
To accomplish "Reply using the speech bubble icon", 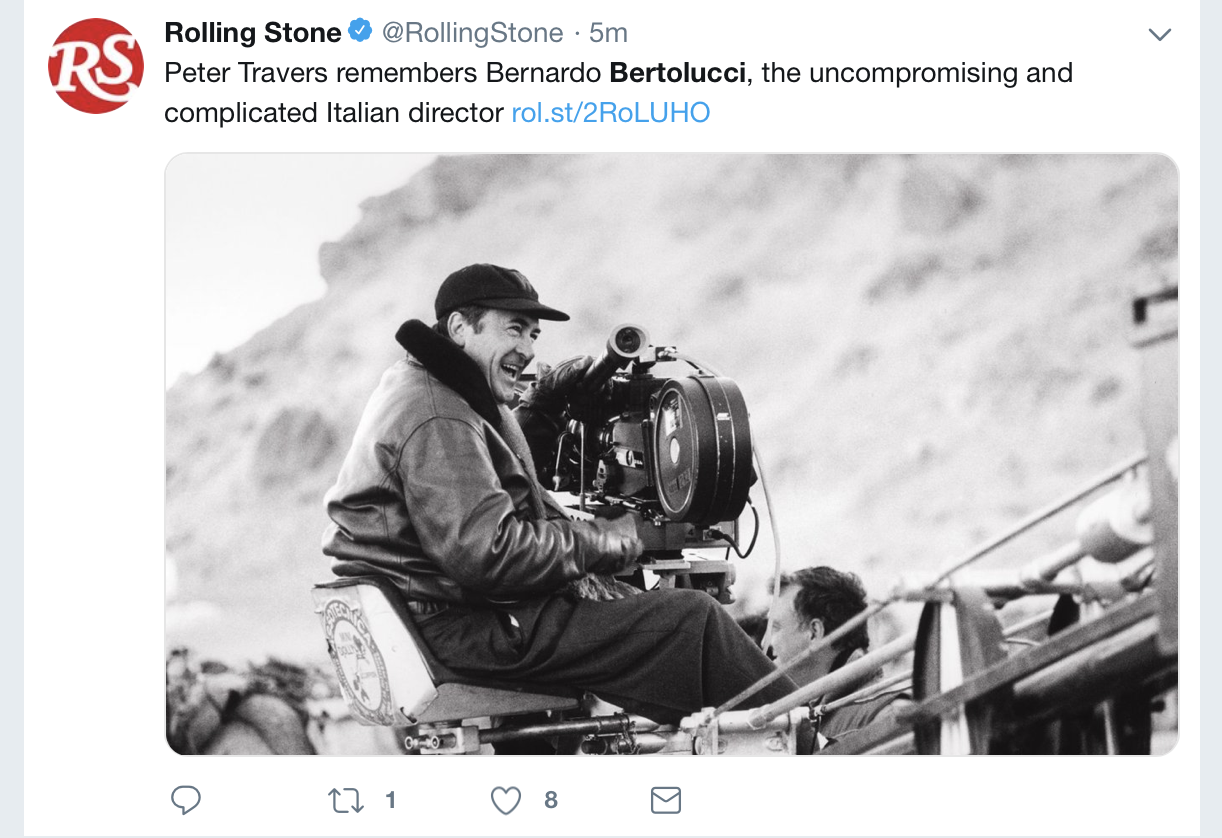I will click(186, 800).
